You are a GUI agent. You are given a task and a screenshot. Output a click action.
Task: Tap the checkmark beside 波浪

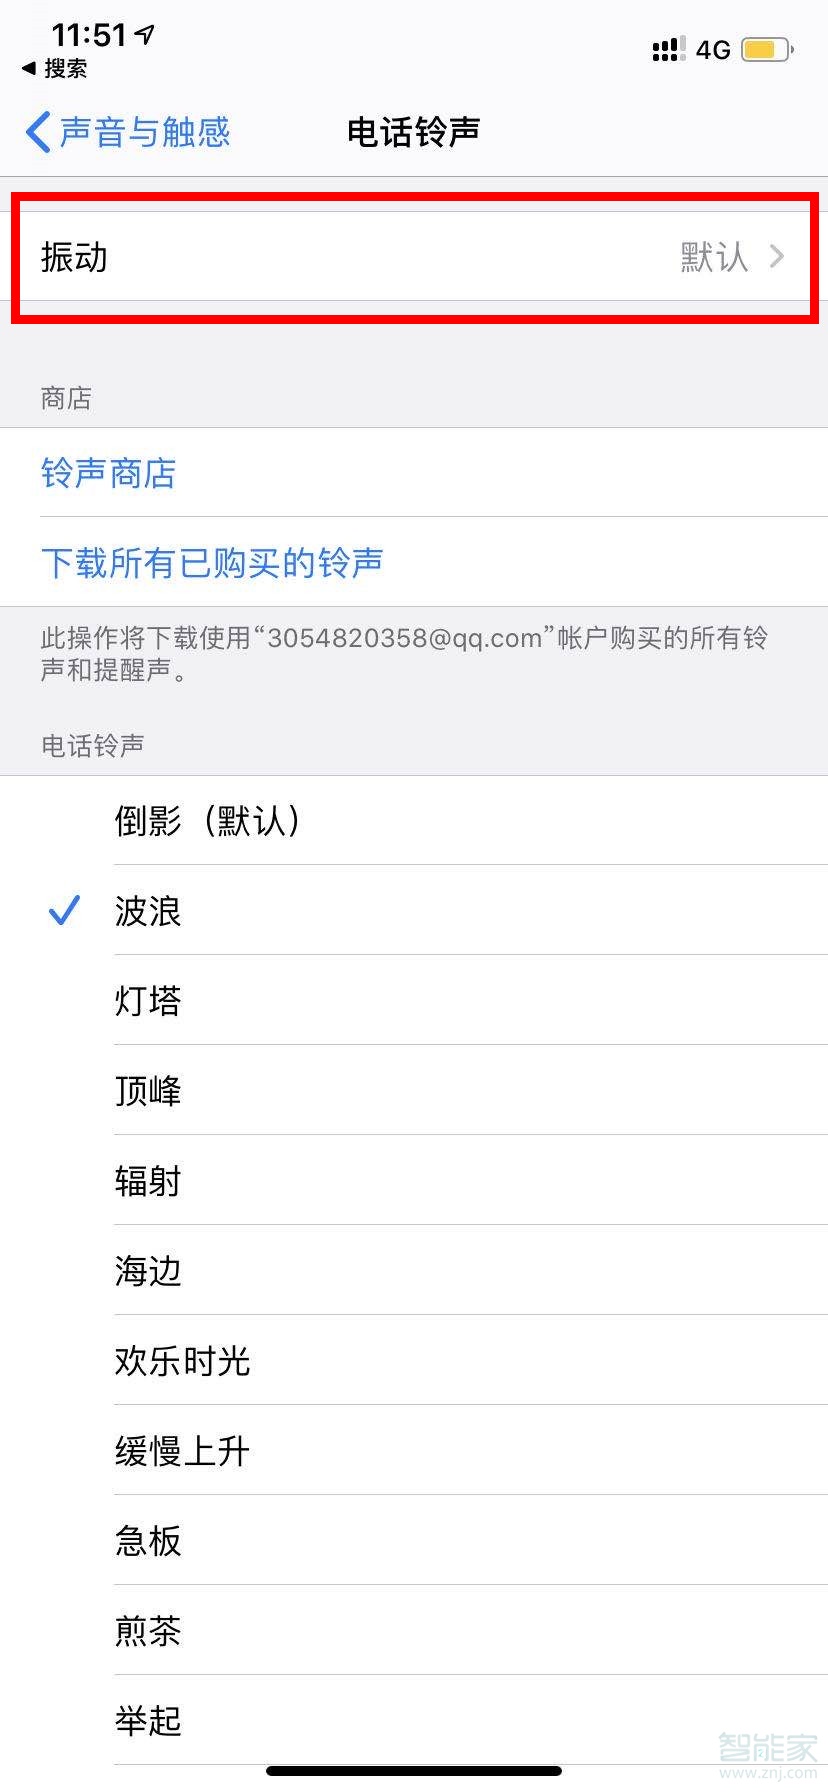63,910
